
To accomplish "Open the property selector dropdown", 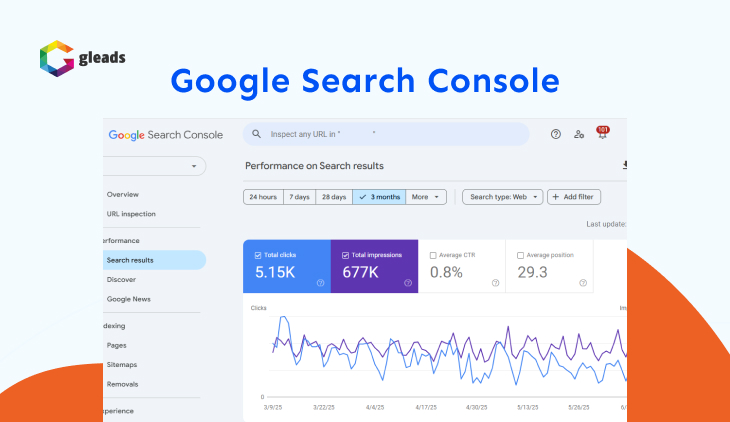I will 154,166.
